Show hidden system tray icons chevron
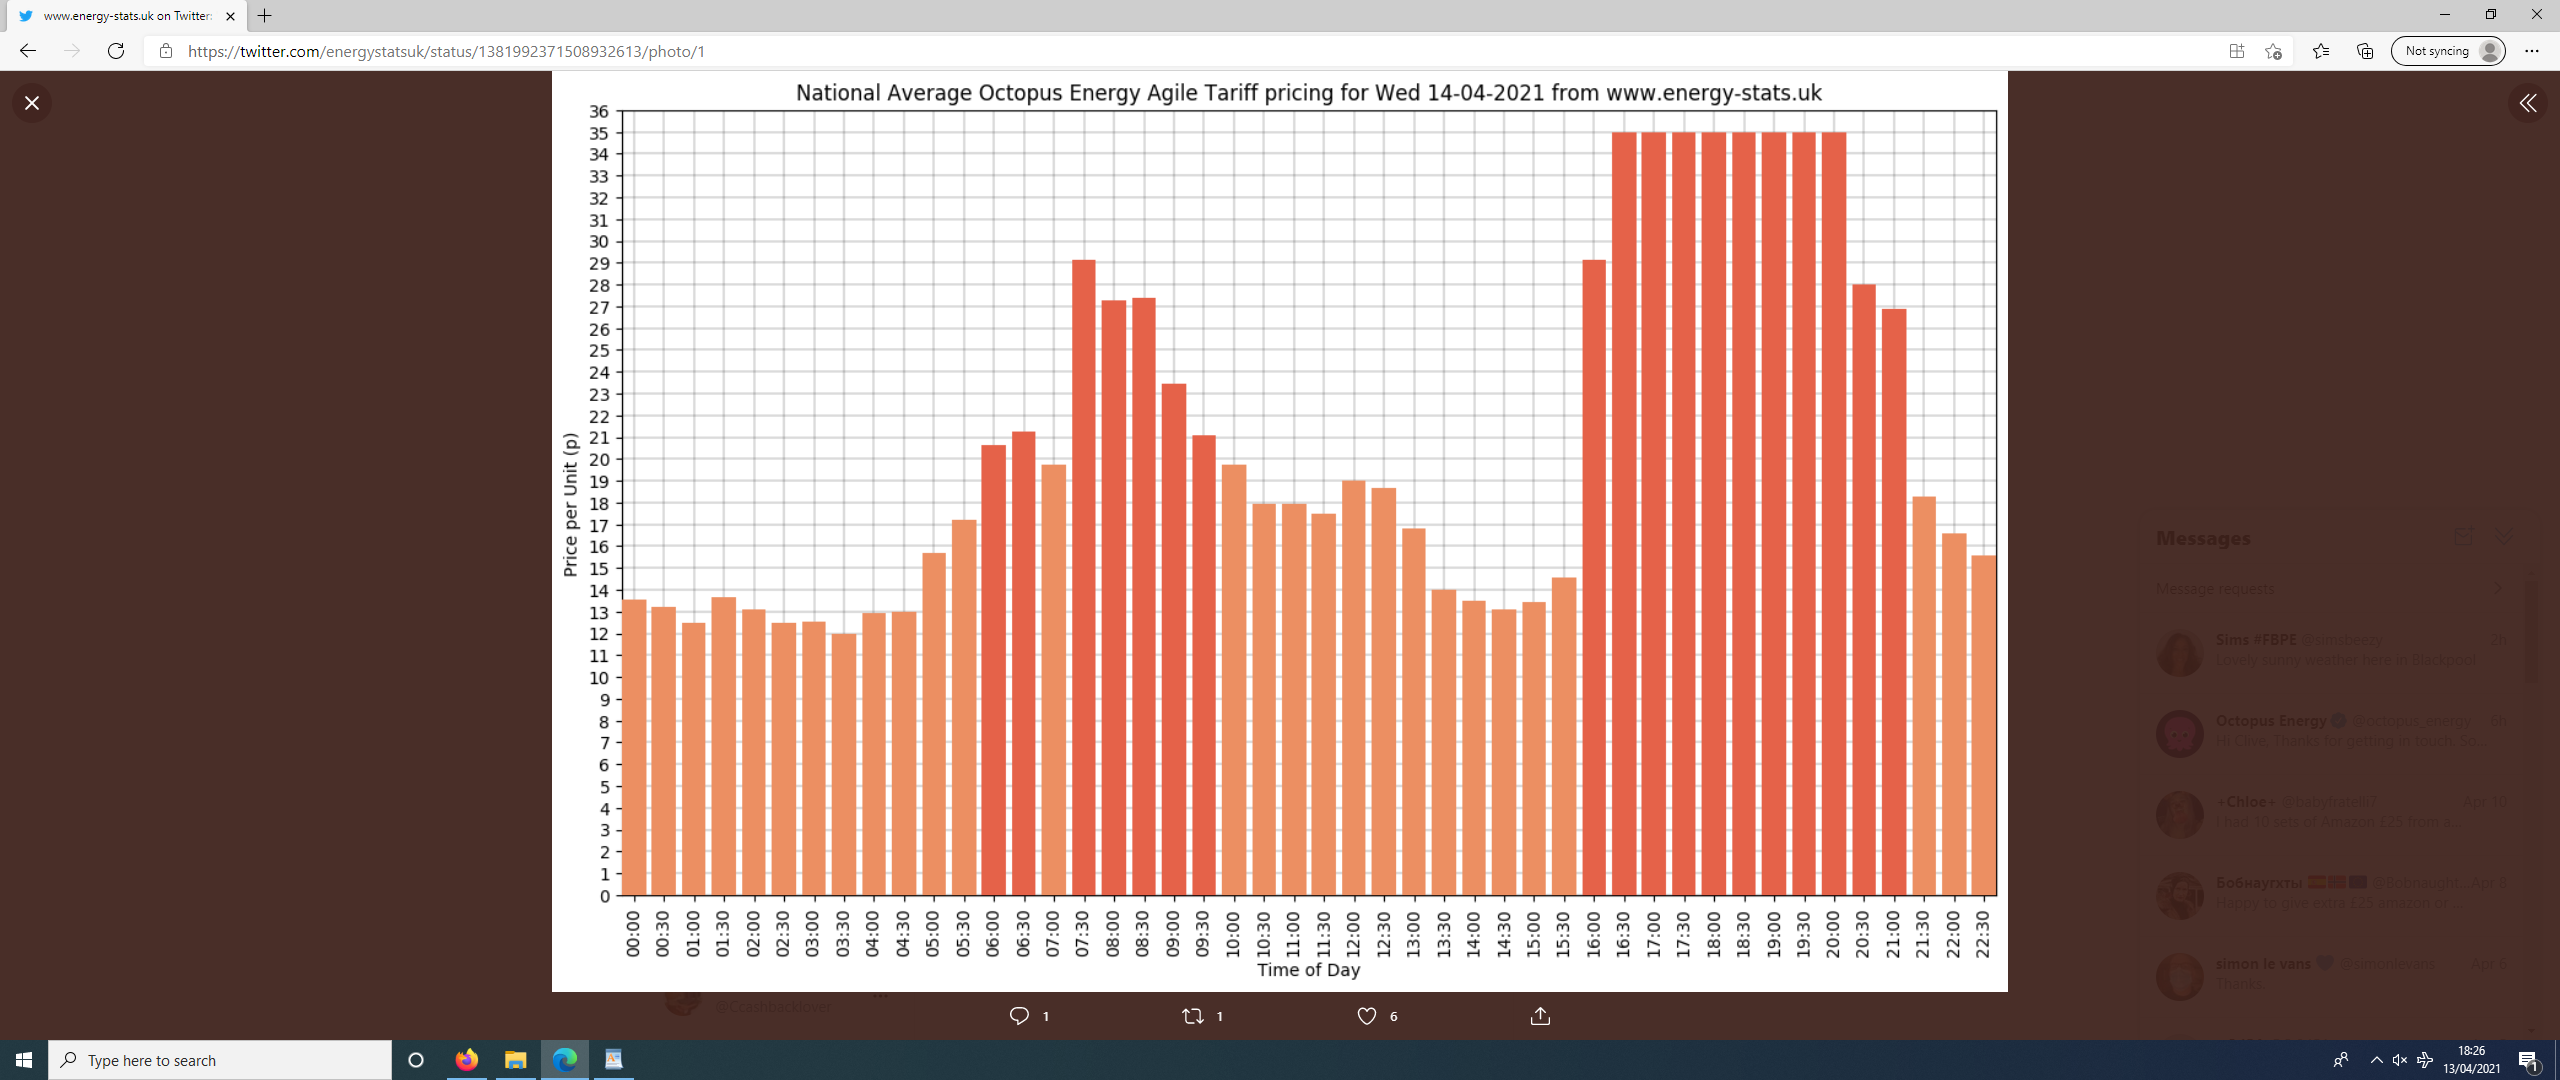 2376,1060
